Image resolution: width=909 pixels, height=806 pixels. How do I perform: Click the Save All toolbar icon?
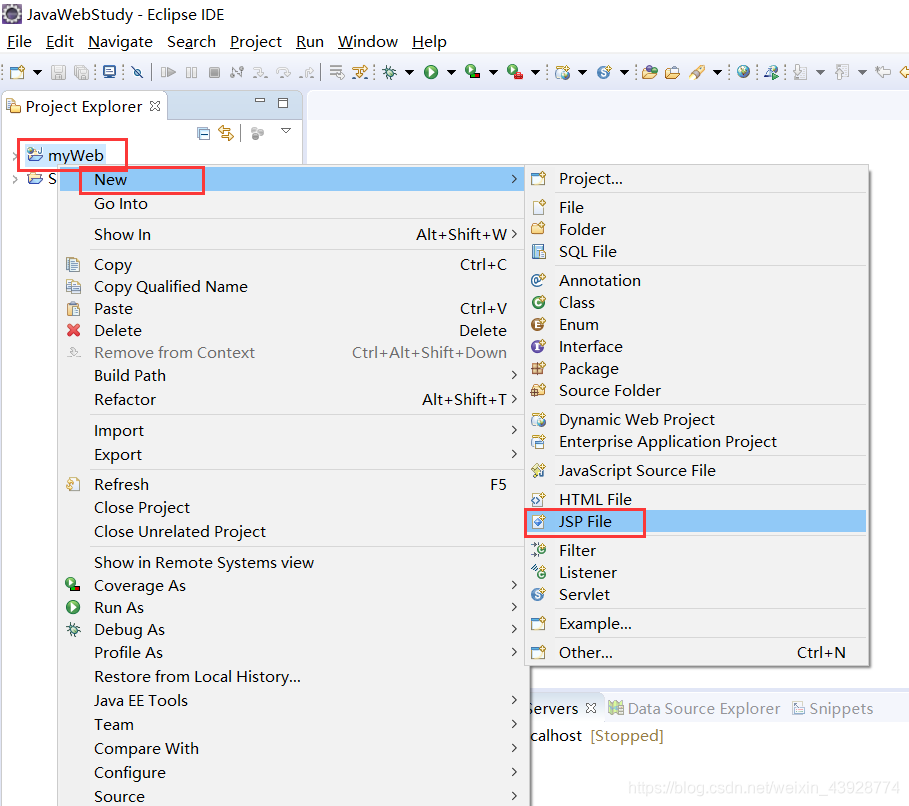point(82,72)
